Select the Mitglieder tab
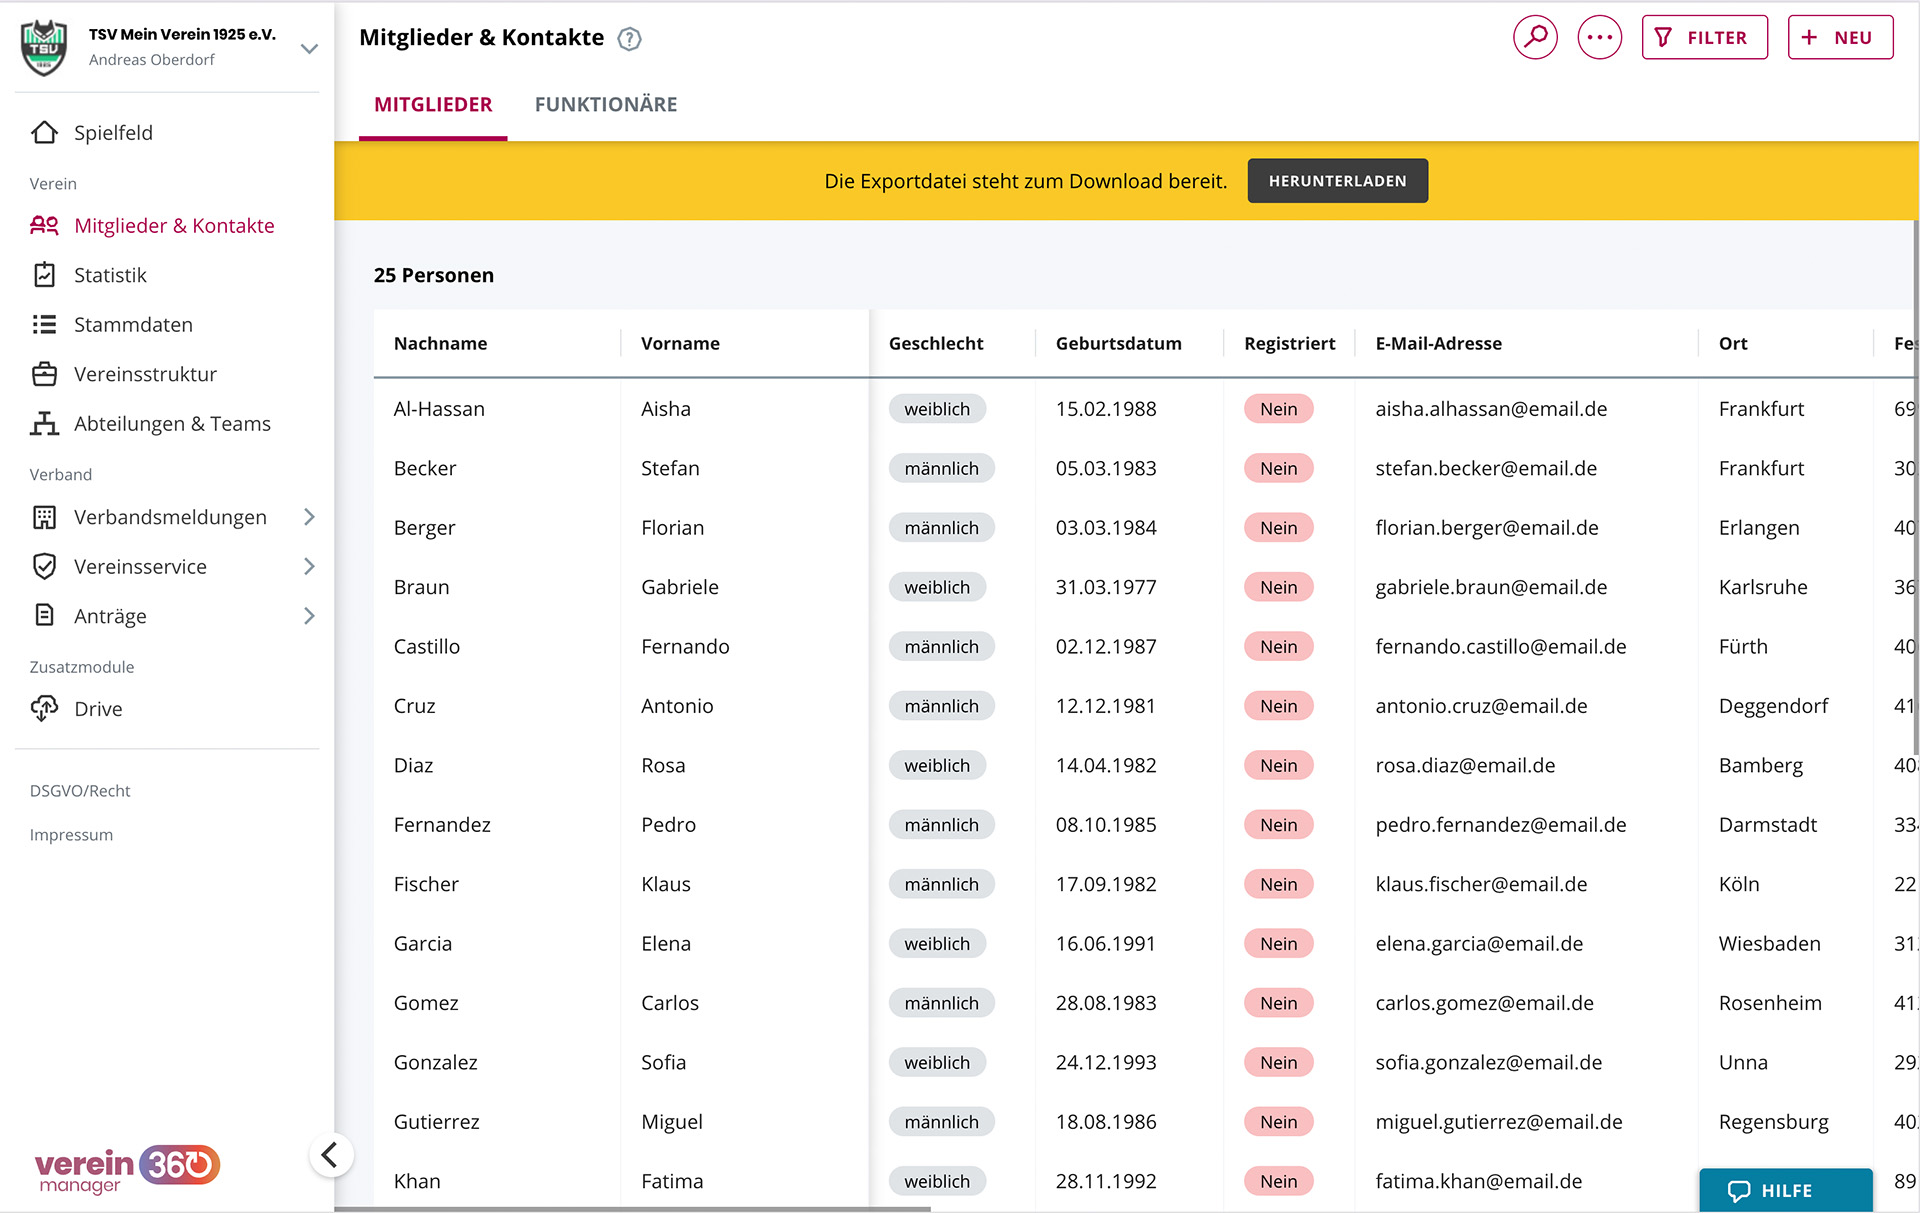The width and height of the screenshot is (1920, 1213). coord(433,105)
